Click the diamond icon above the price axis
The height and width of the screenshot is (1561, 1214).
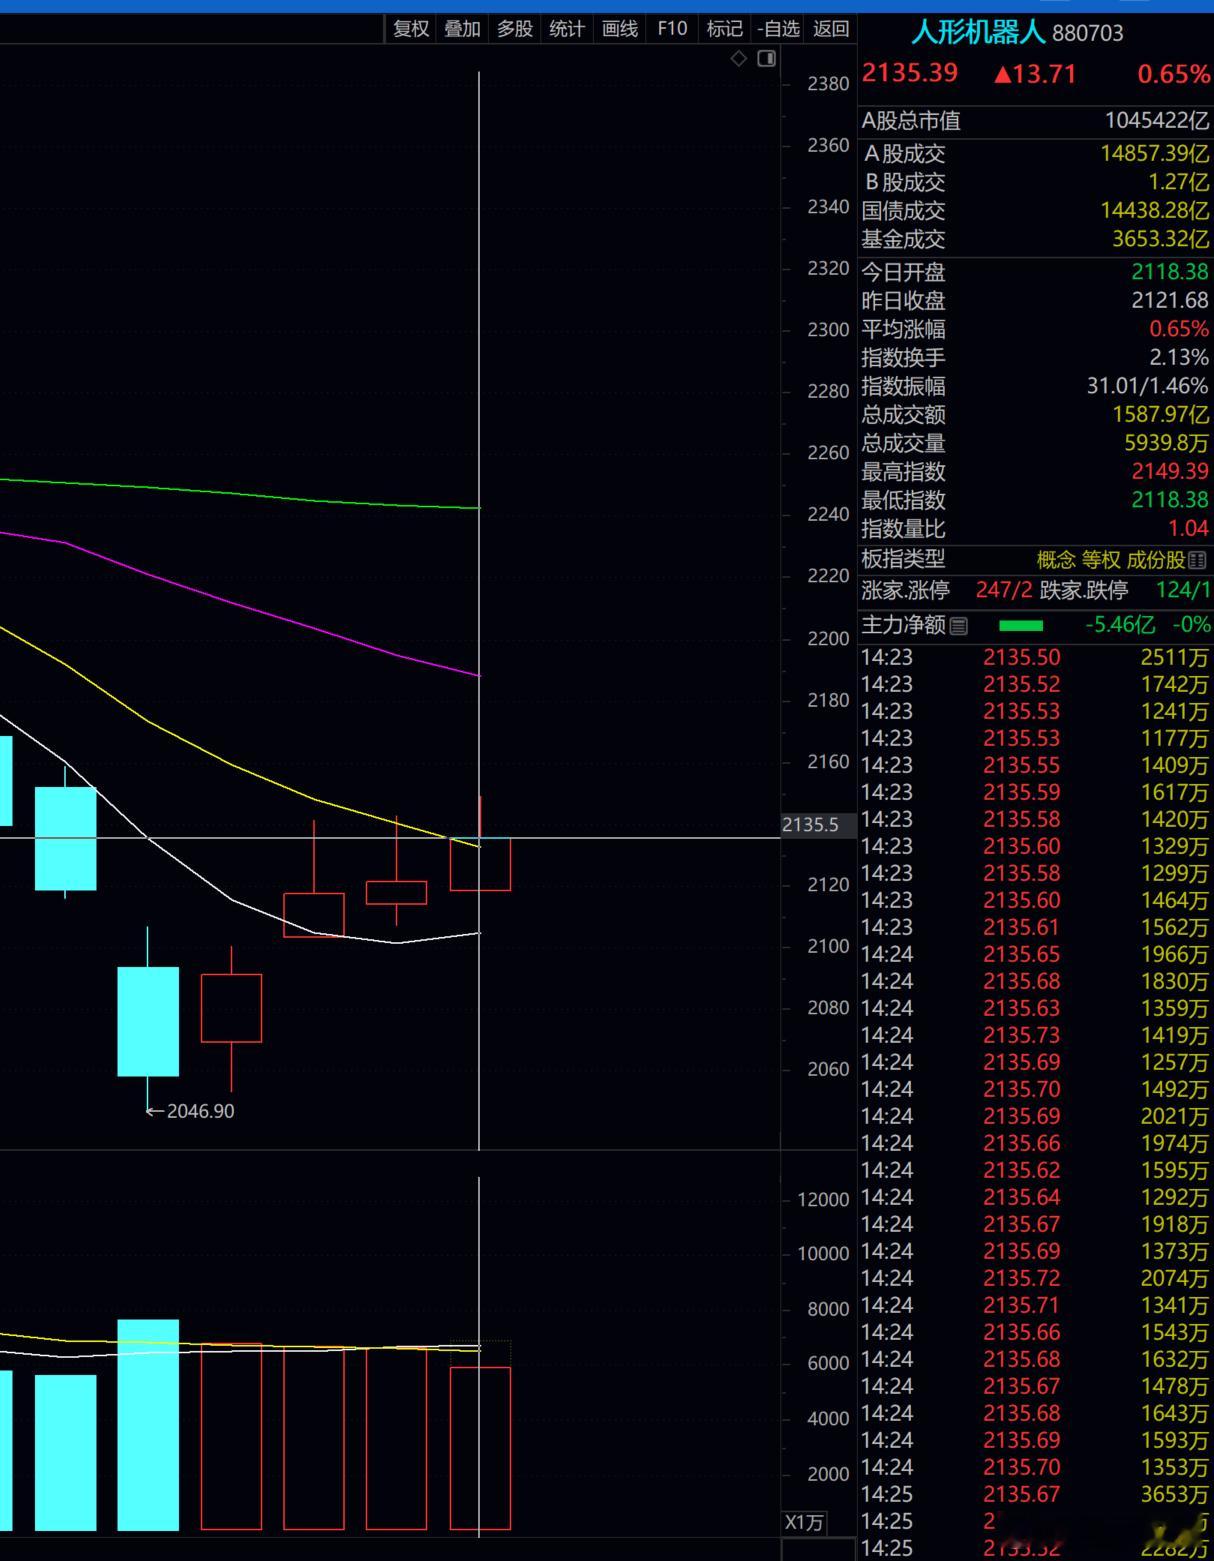pos(739,58)
